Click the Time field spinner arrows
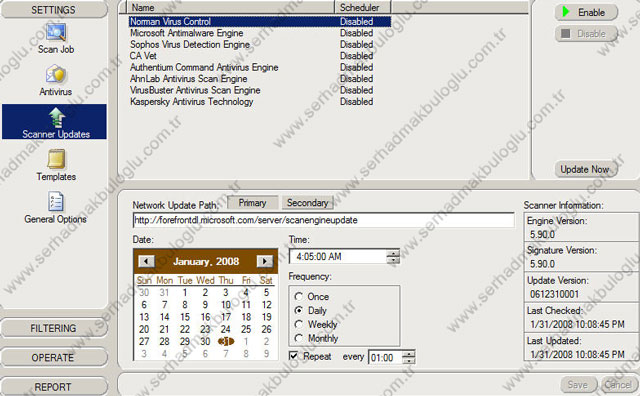Screen dimensions: 640x396 393,257
